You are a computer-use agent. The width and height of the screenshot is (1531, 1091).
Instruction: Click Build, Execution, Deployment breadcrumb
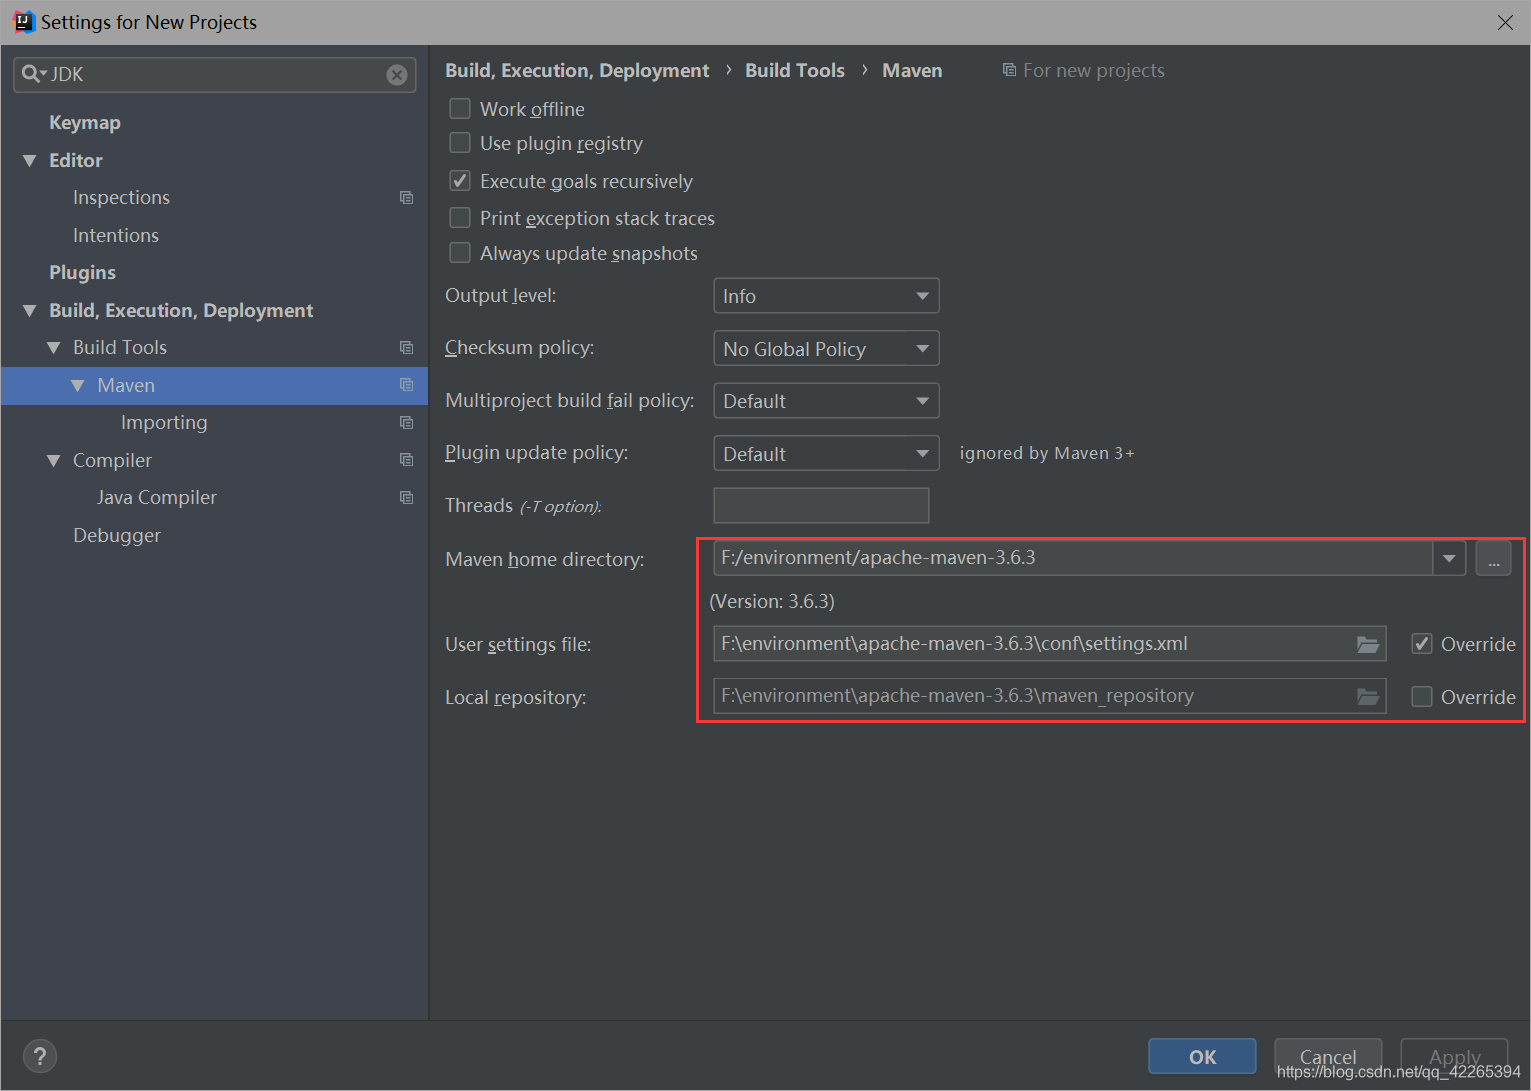tap(577, 70)
